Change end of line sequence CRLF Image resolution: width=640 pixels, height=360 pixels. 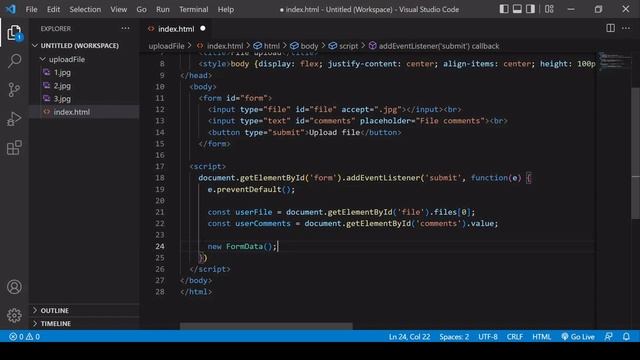pyautogui.click(x=515, y=337)
